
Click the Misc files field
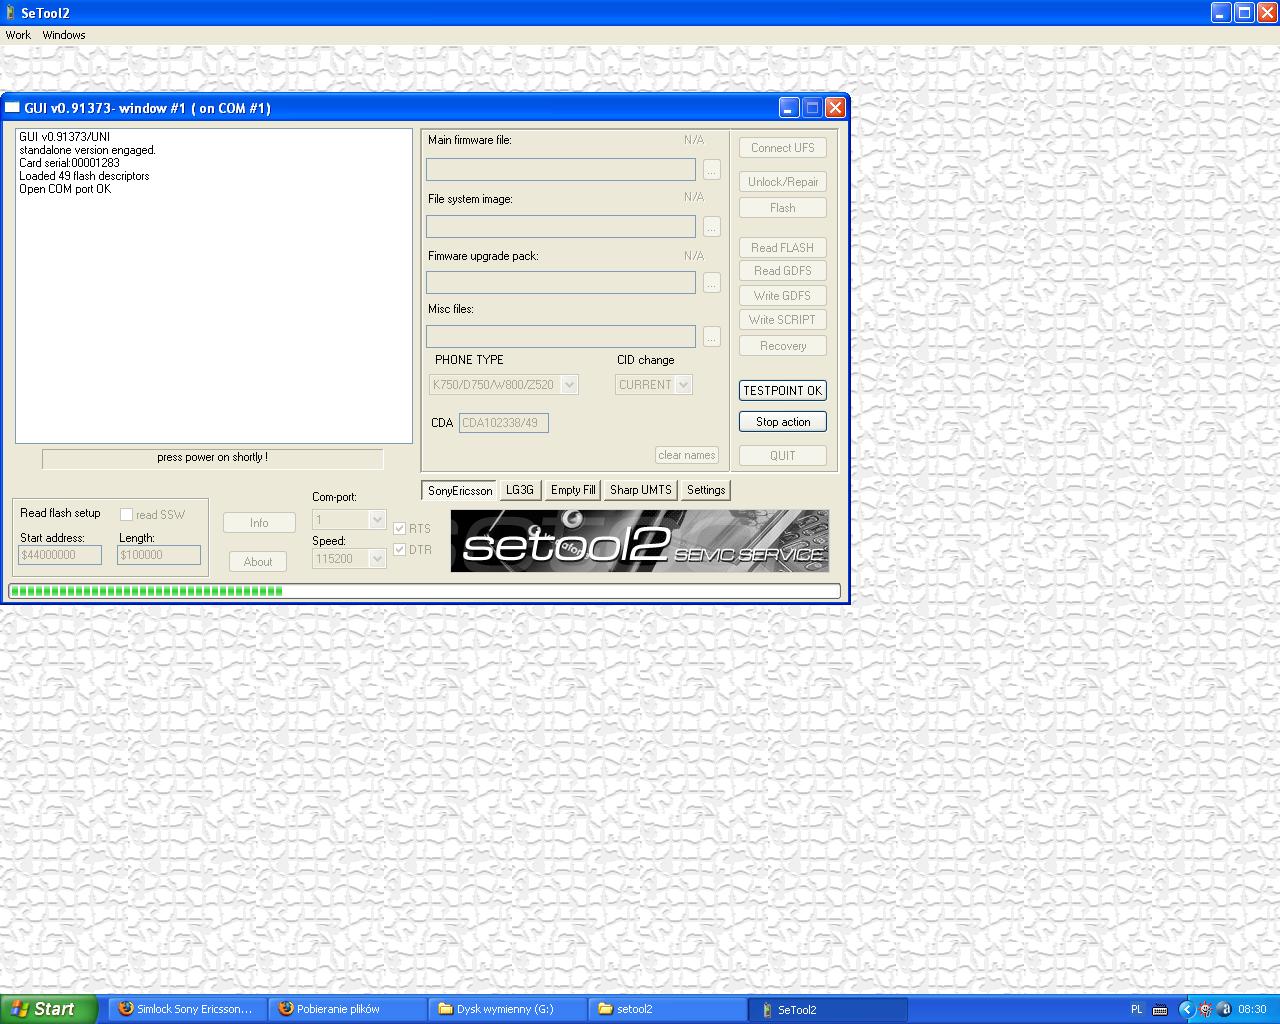(x=561, y=337)
